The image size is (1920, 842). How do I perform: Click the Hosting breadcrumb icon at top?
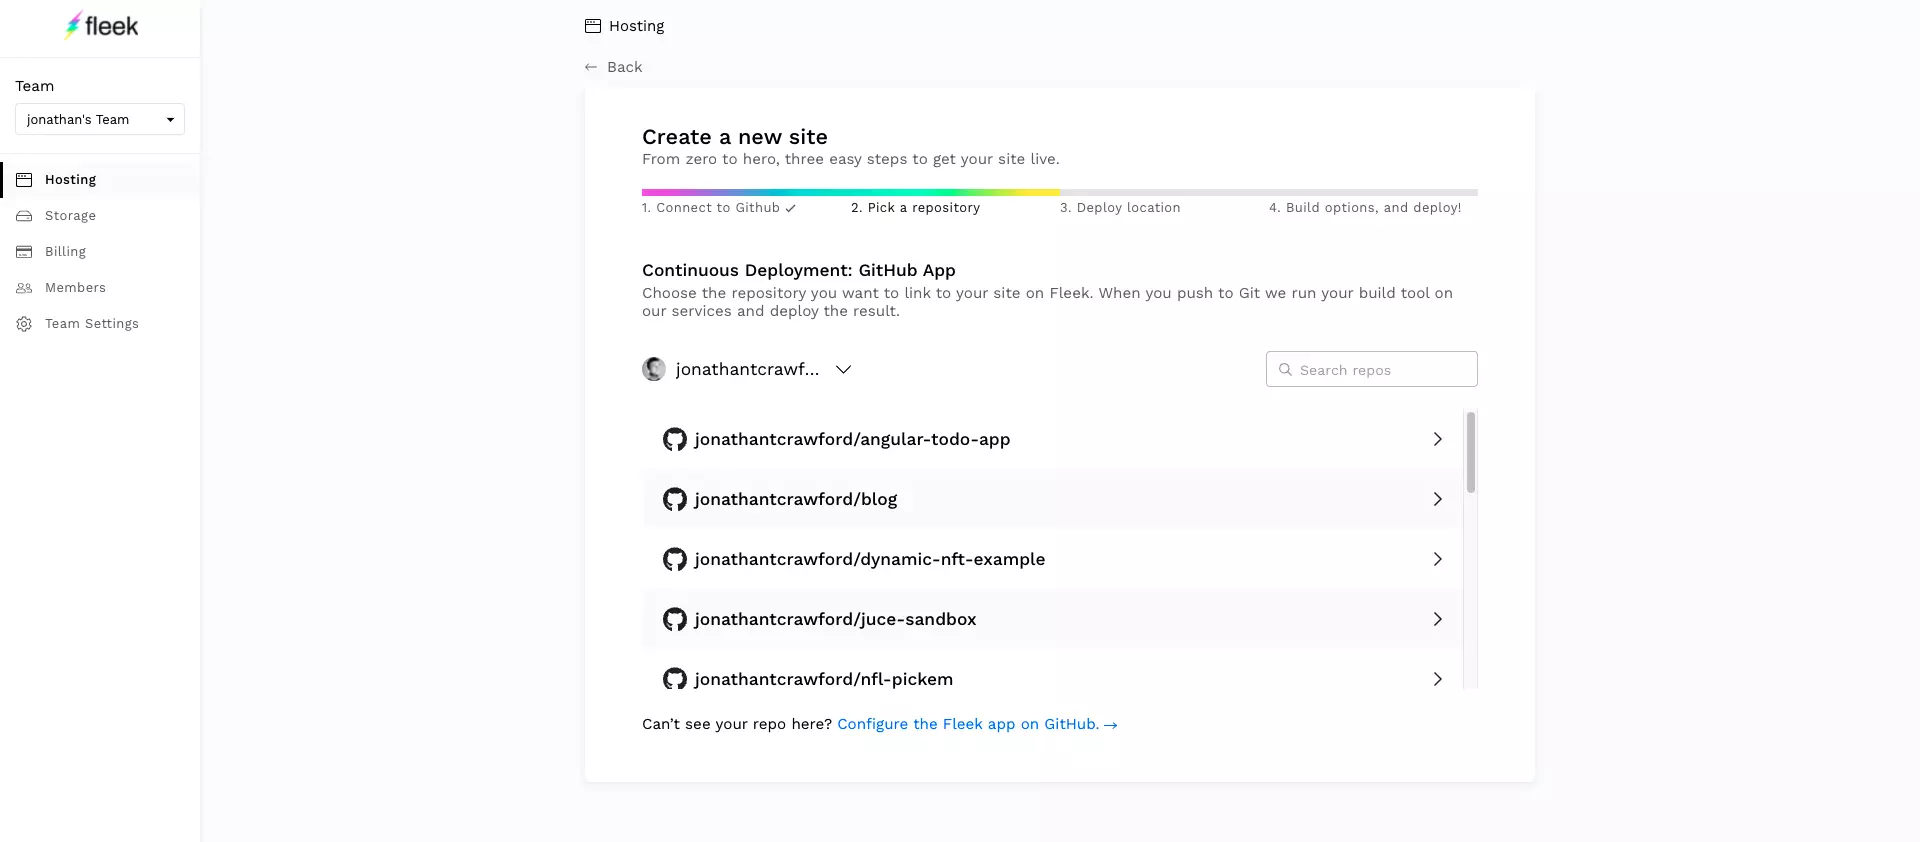(593, 26)
